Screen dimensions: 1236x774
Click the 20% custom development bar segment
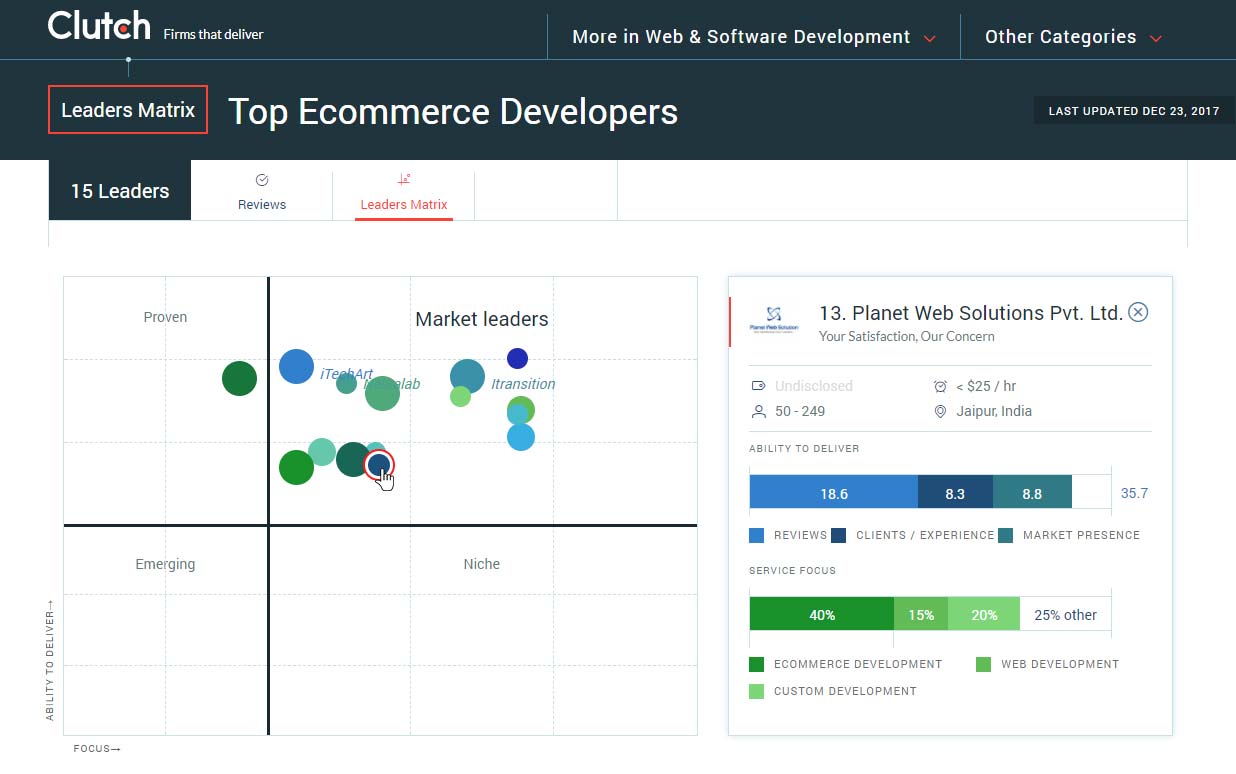984,615
